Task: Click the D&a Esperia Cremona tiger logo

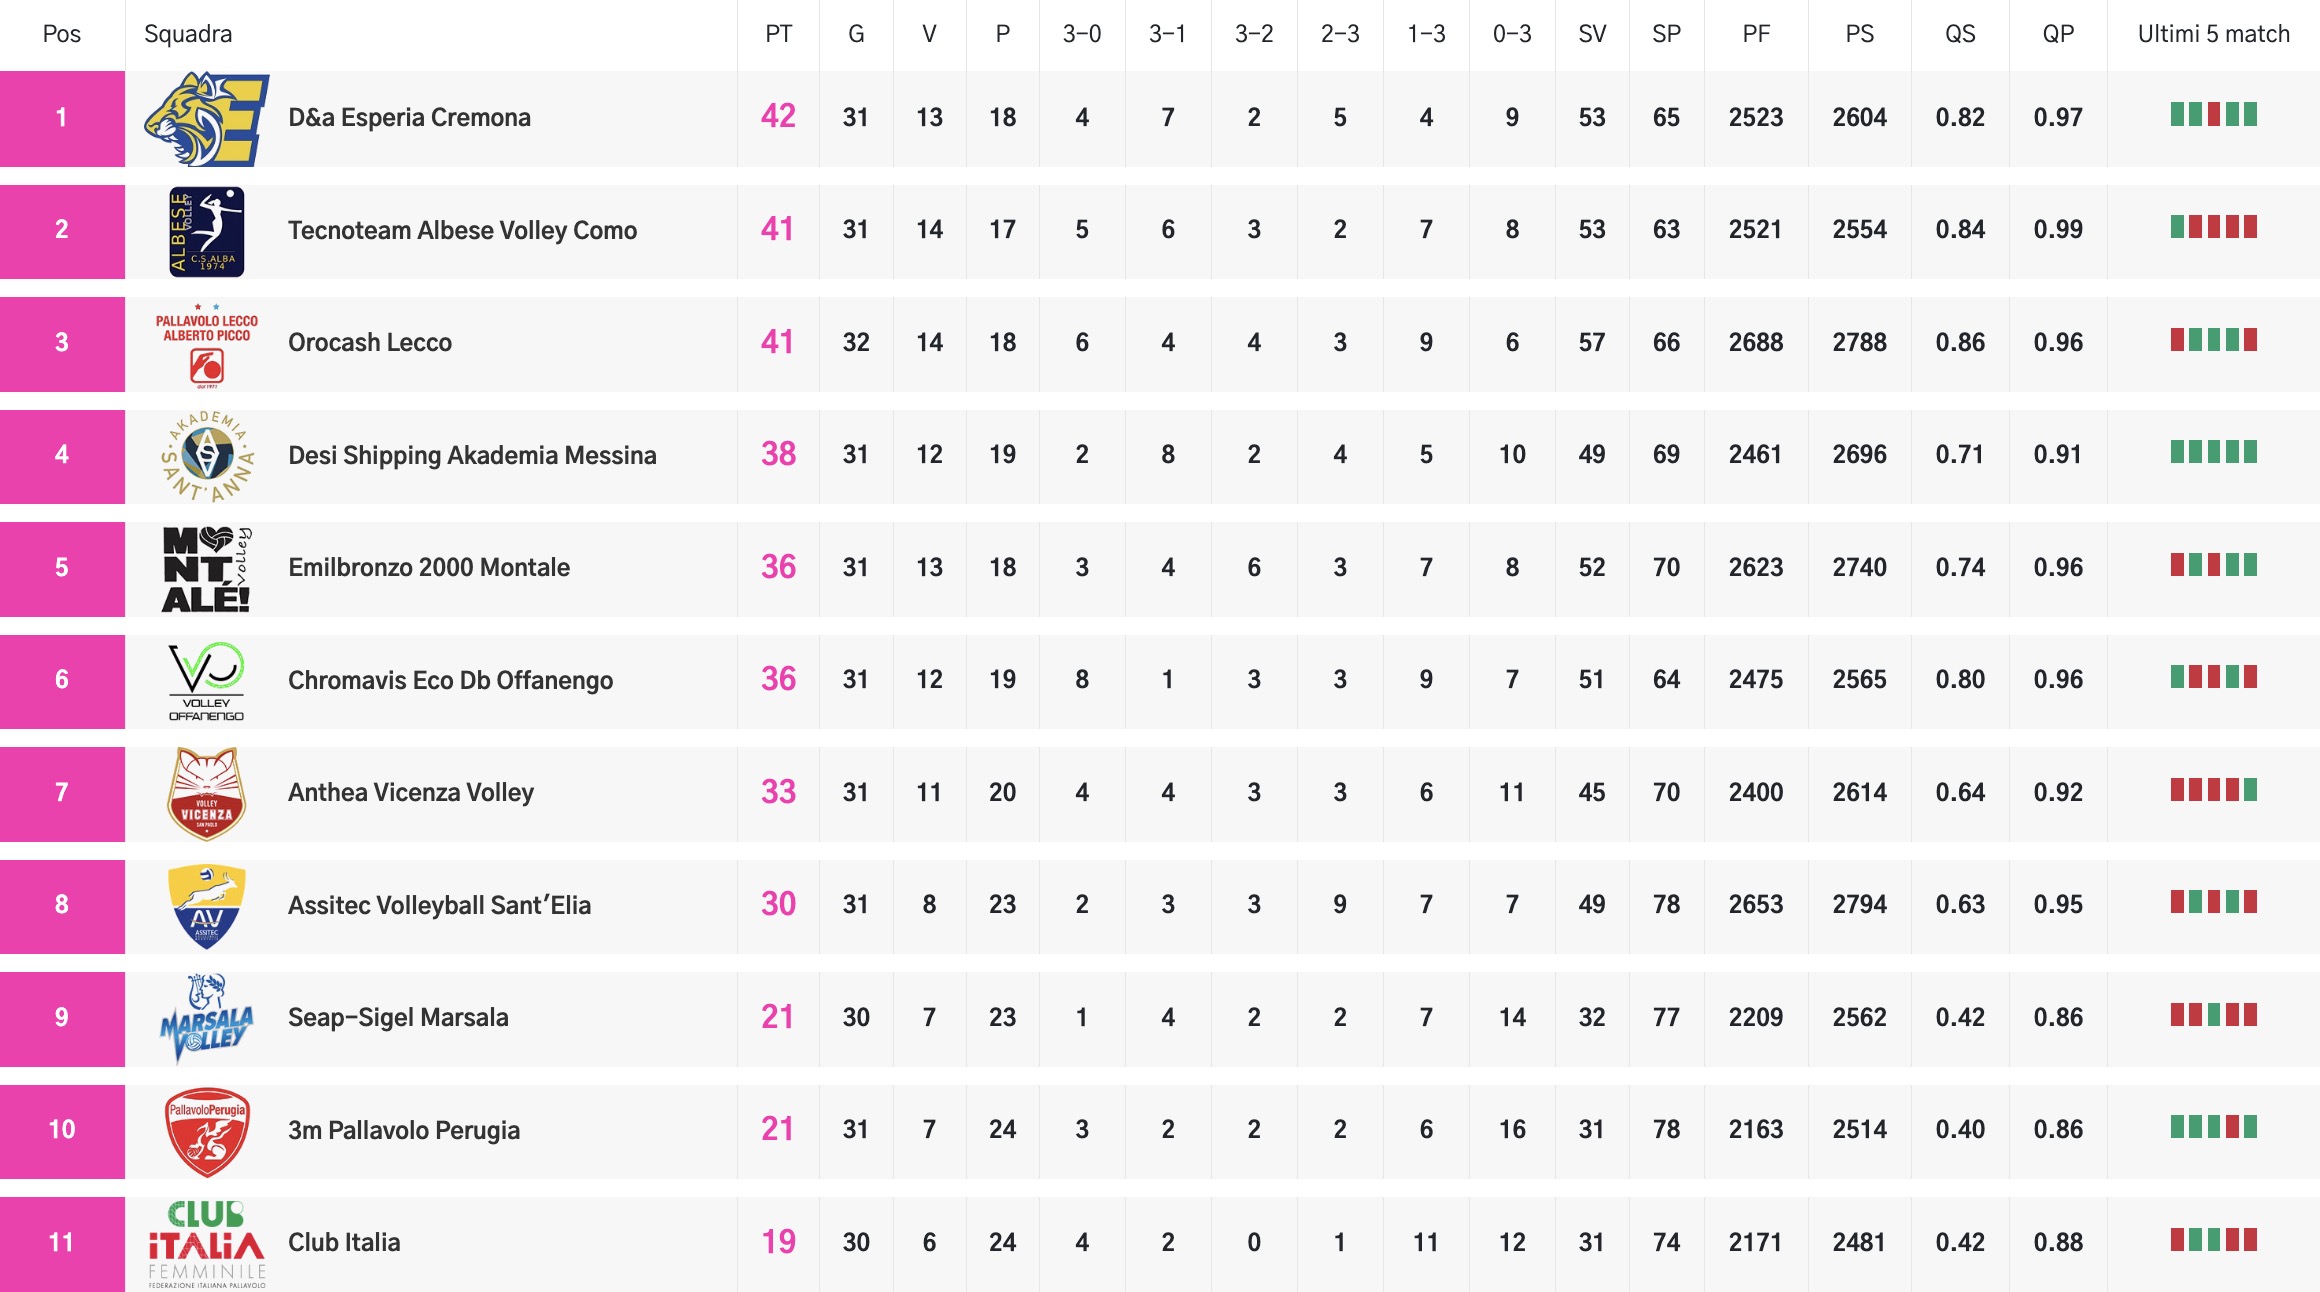Action: 206,118
